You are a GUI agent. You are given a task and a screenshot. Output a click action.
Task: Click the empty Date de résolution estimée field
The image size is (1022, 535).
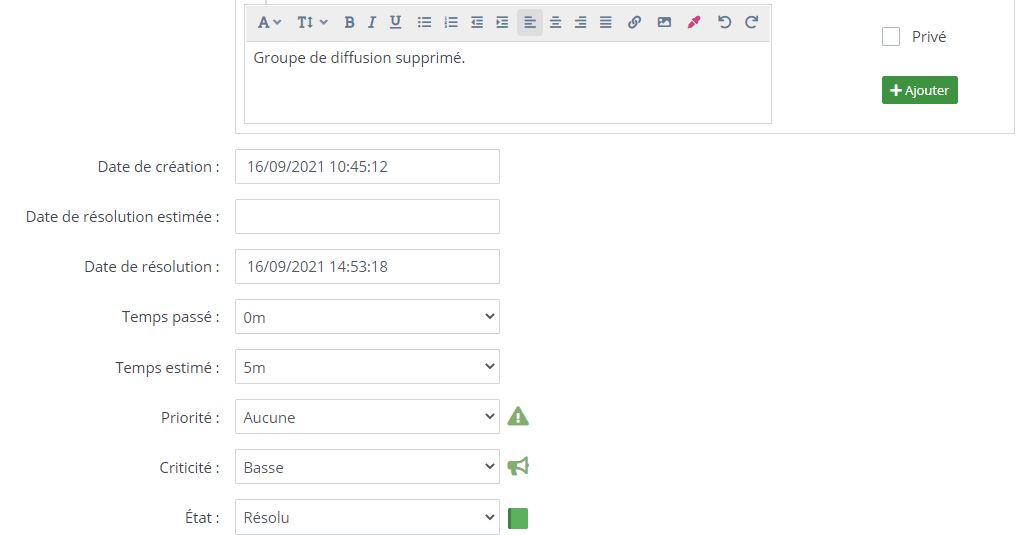click(367, 216)
